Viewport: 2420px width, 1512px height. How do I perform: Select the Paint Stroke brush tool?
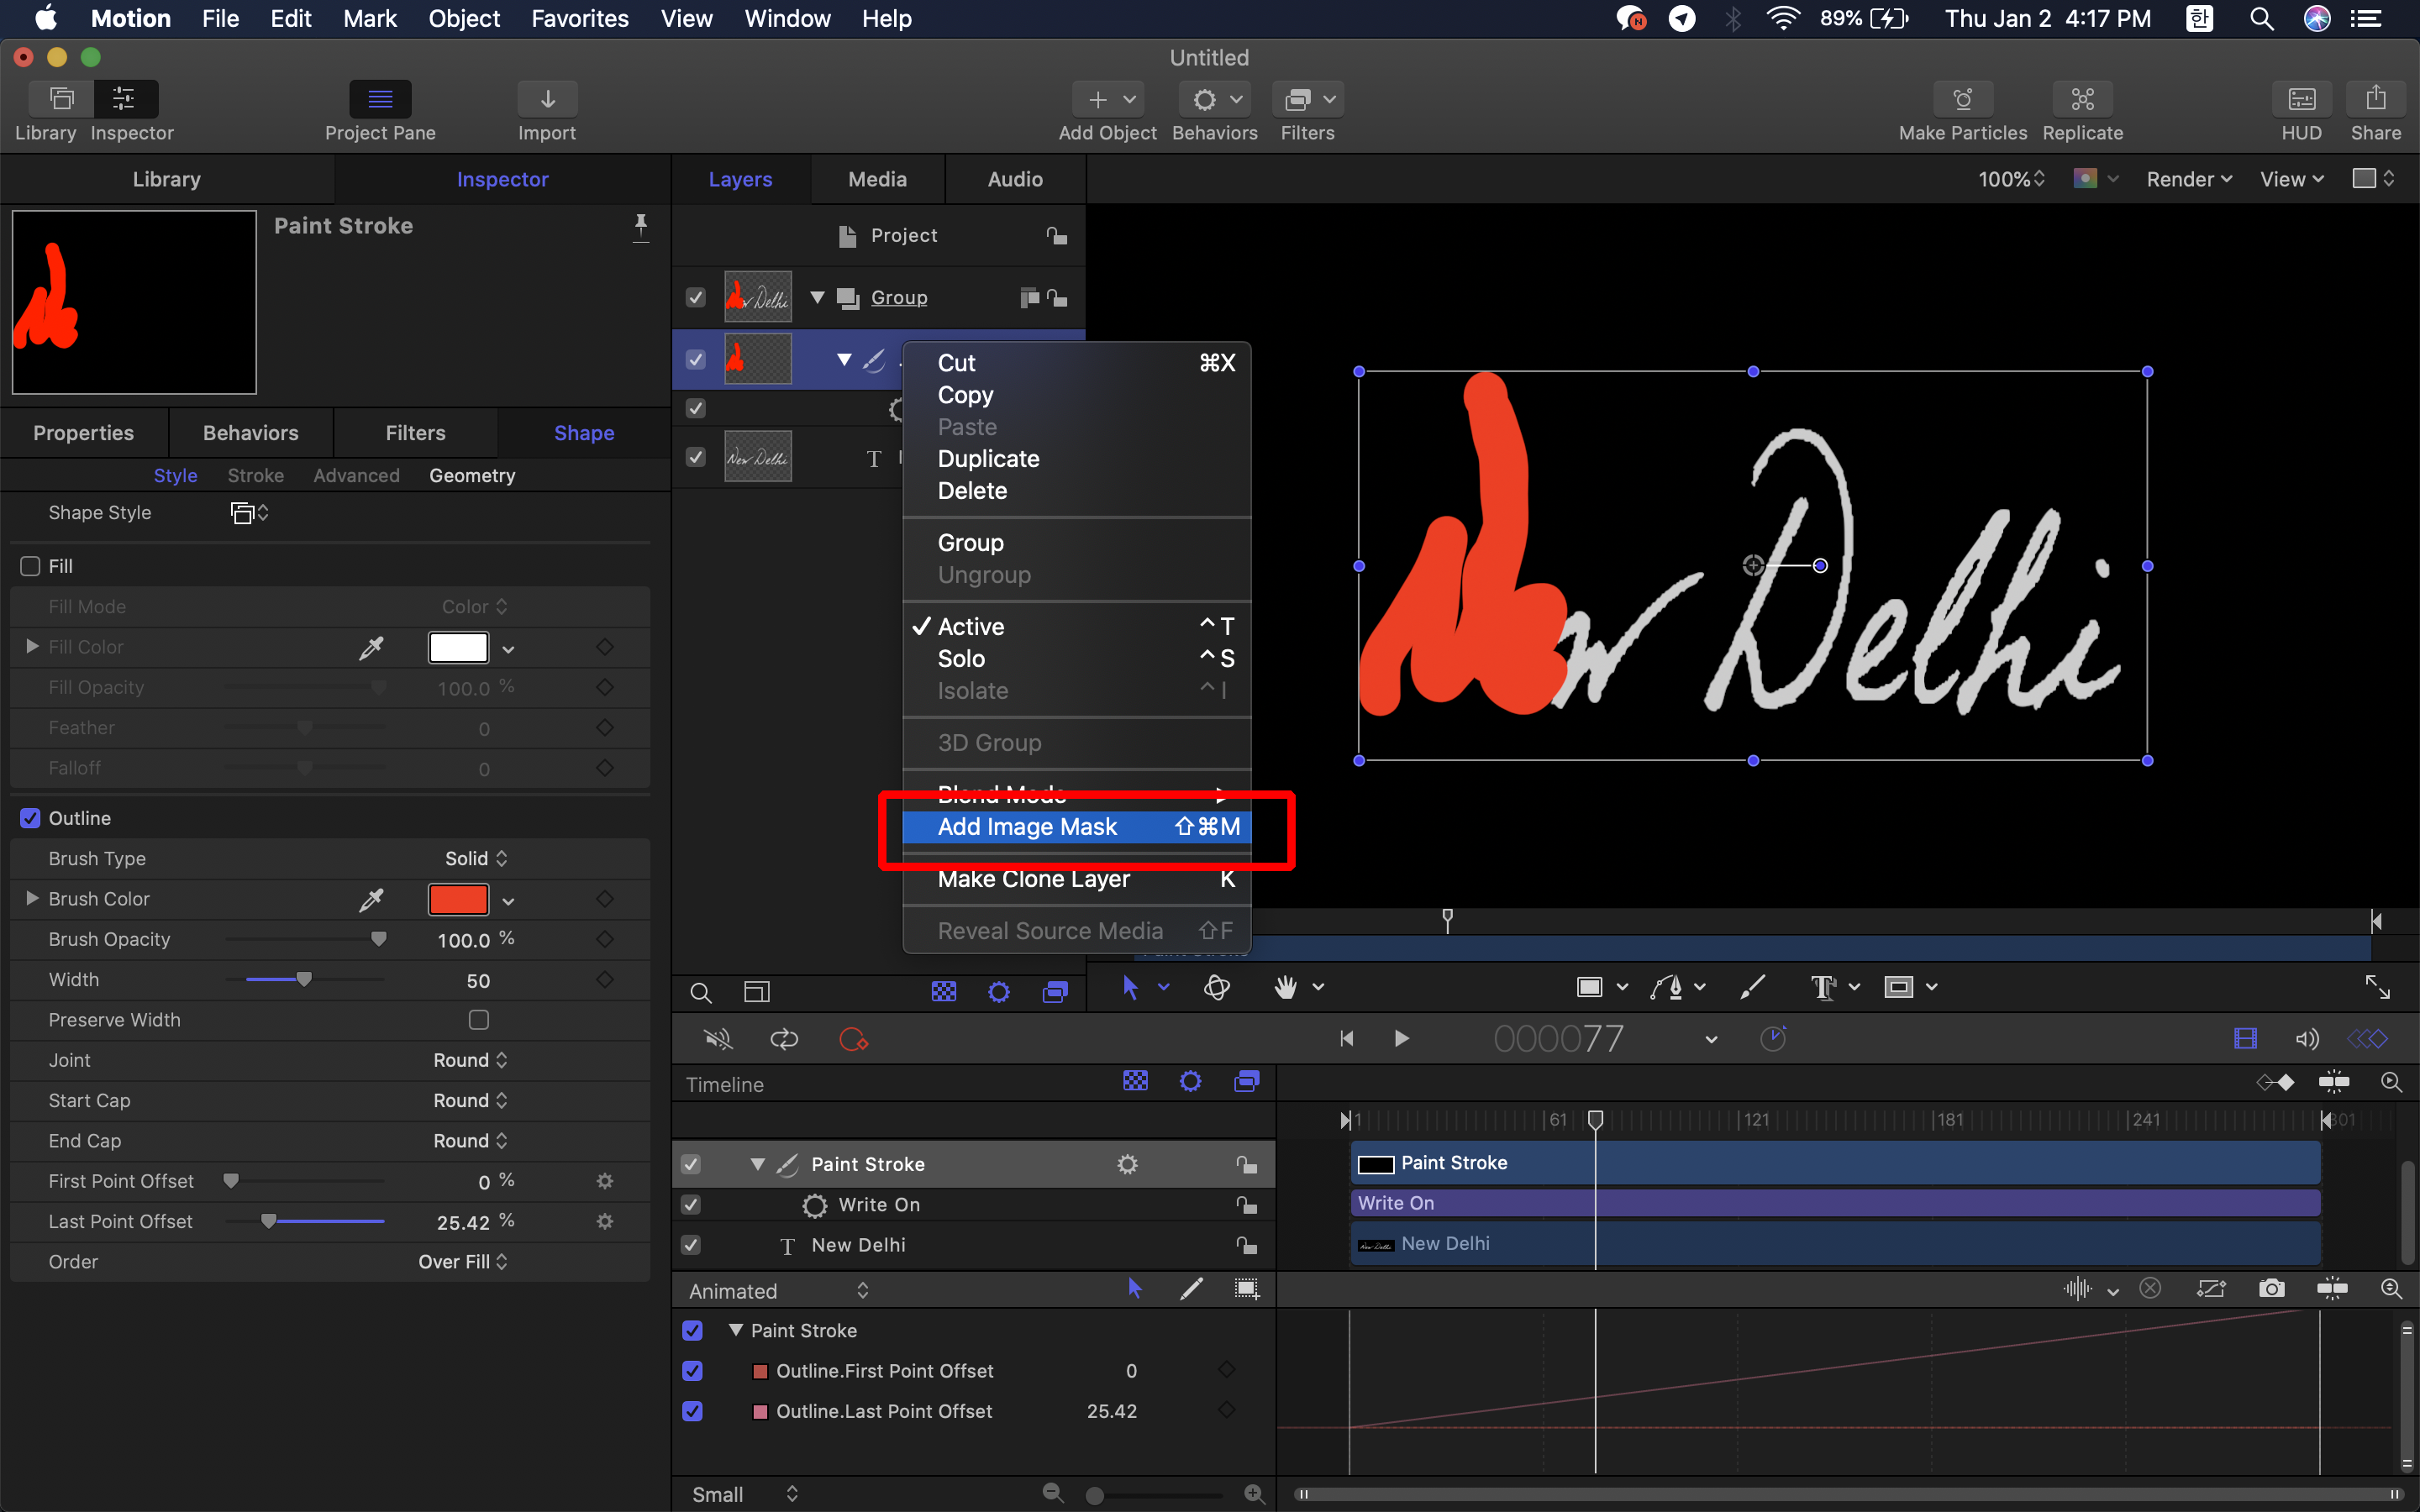[x=1752, y=987]
